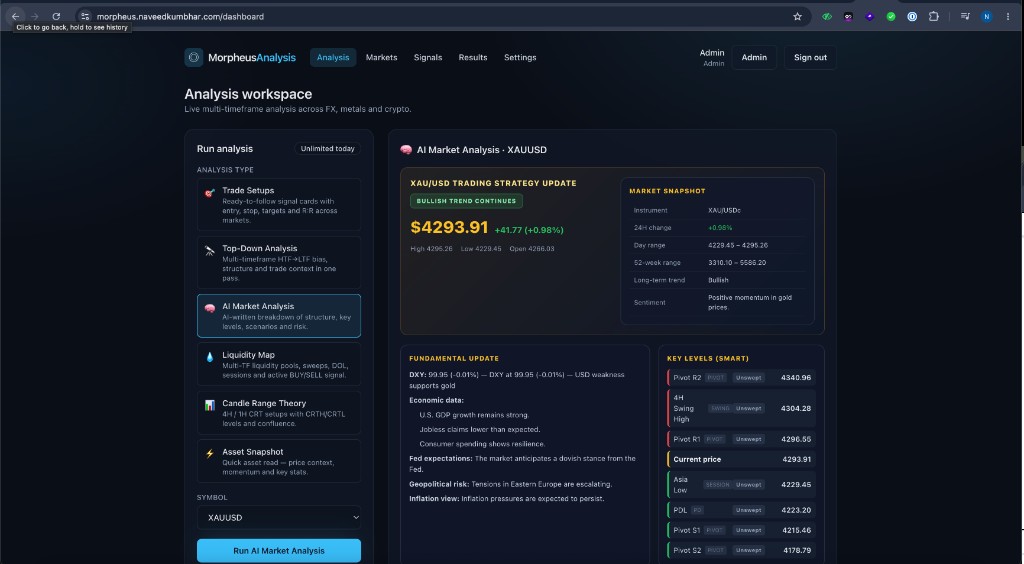Click the PDL level row
The height and width of the screenshot is (564, 1024).
(741, 510)
